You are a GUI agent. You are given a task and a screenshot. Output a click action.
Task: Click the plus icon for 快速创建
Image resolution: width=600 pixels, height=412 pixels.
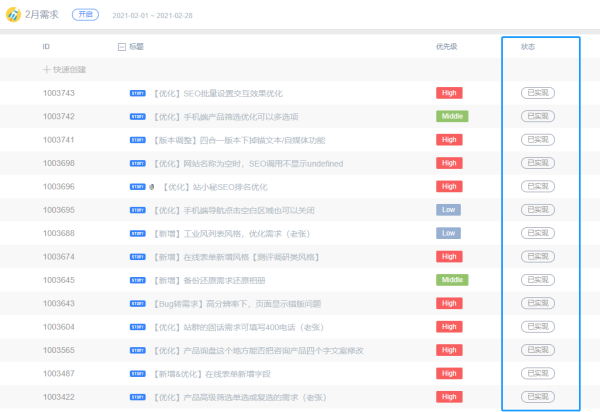click(46, 70)
